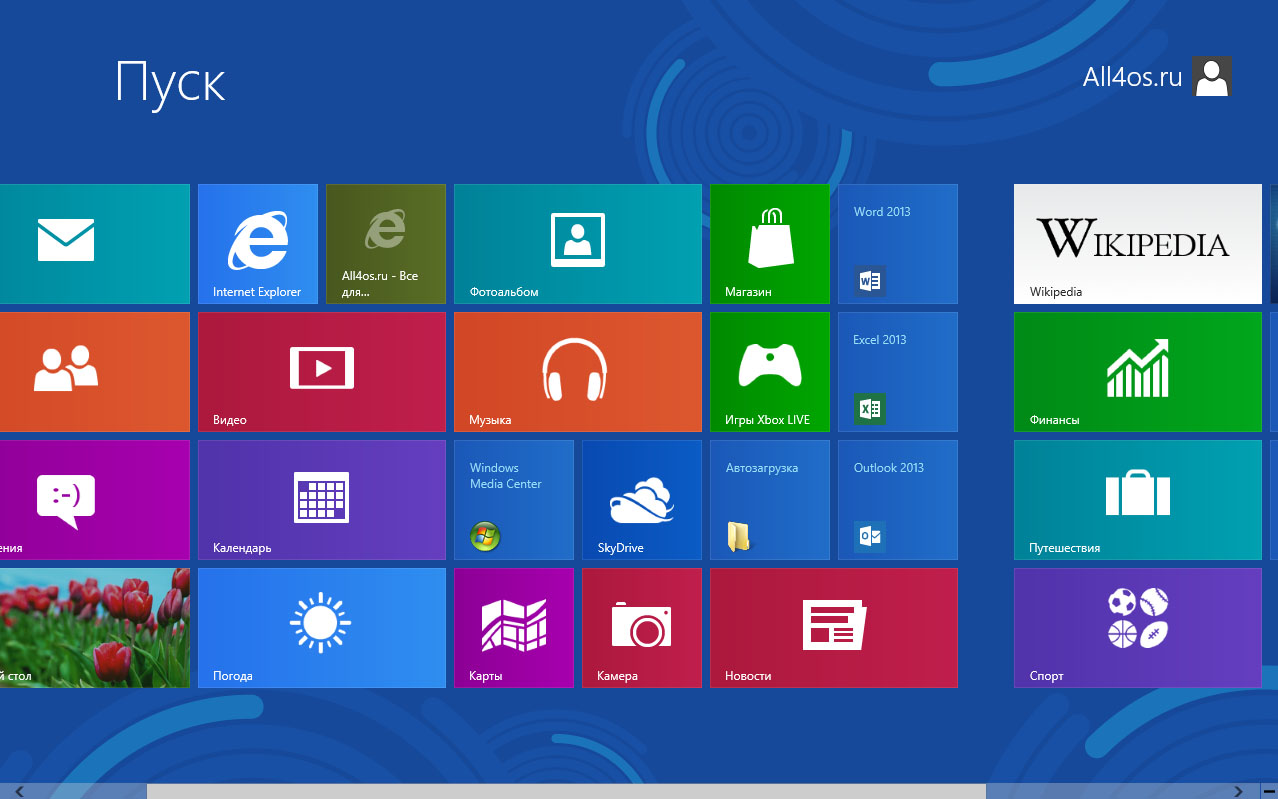Screen dimensions: 1278x799
Task: Click the horizontal scrollbar thumb
Action: coord(566,791)
